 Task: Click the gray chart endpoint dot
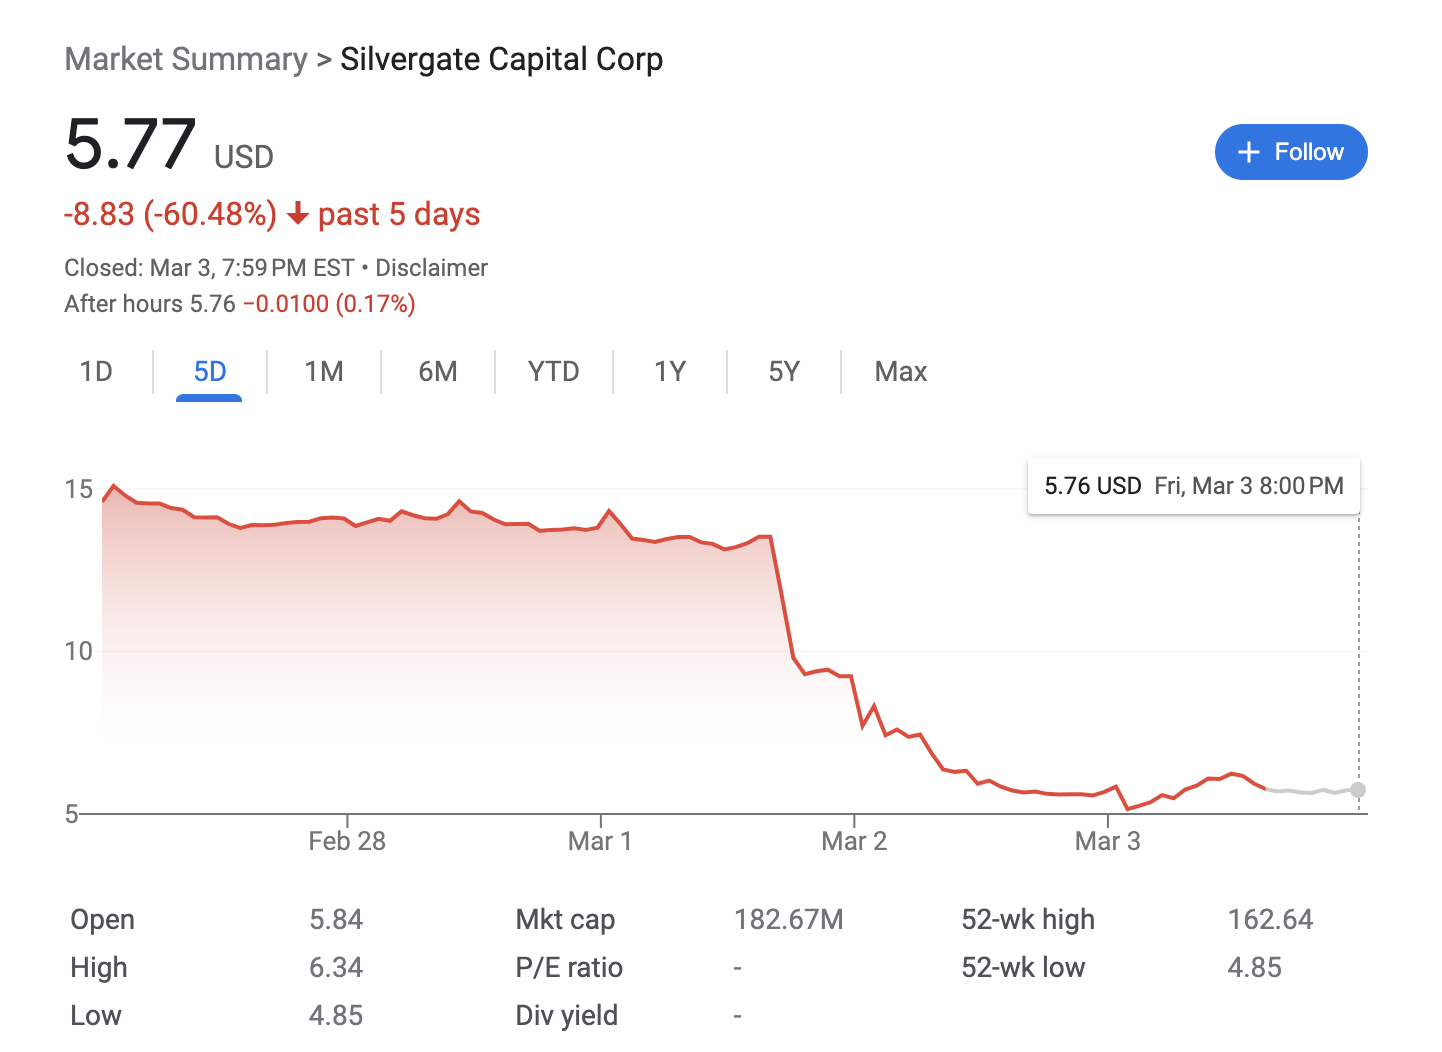pos(1357,790)
